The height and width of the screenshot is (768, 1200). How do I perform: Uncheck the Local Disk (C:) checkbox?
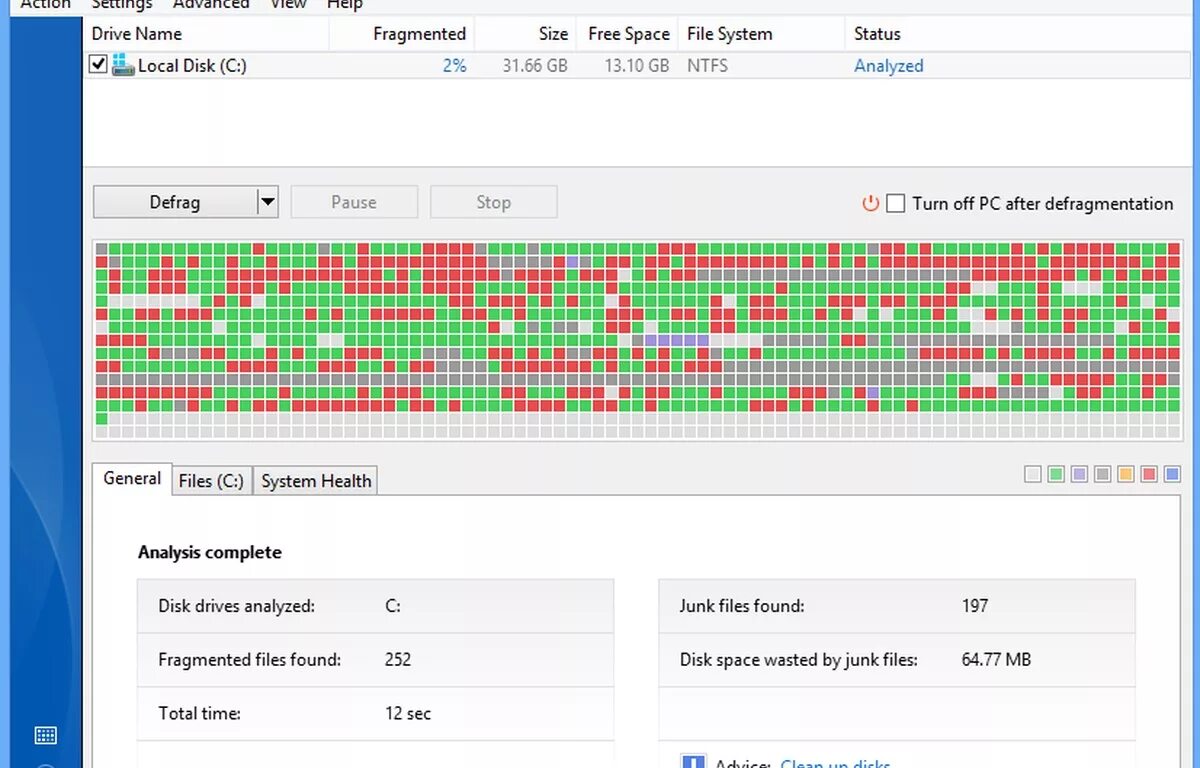[x=98, y=65]
